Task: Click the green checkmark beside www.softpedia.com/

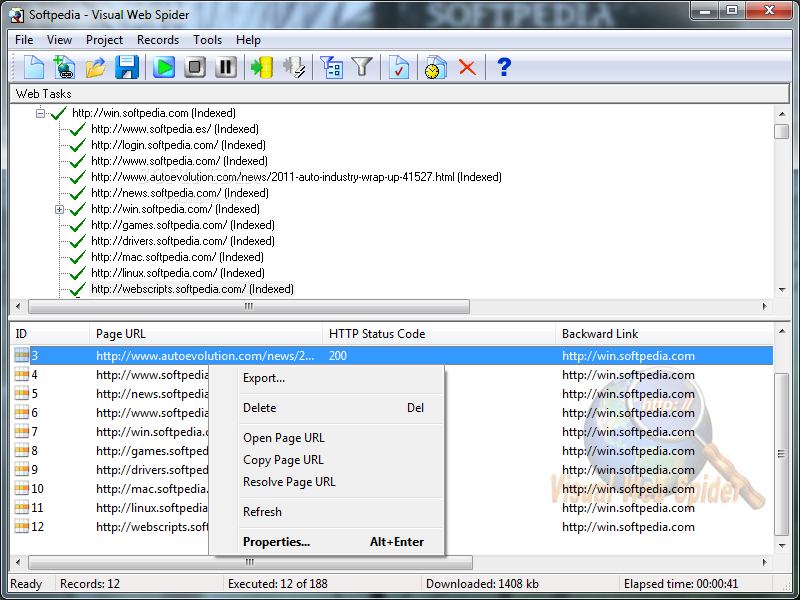Action: (77, 161)
